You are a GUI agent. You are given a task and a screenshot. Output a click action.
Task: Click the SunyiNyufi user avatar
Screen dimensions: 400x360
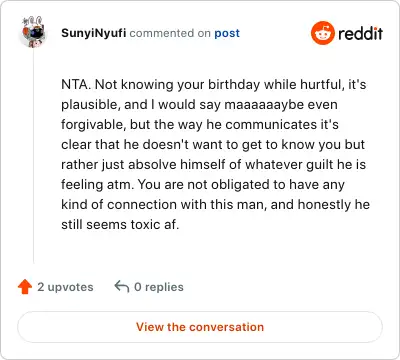[x=33, y=32]
